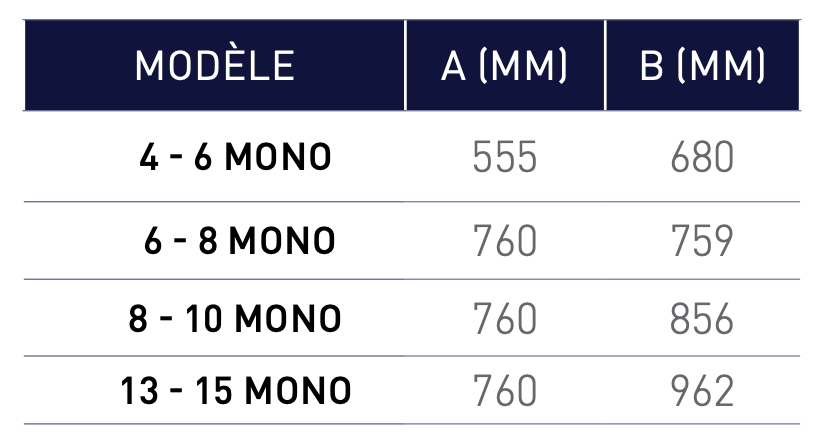Click the 13 - 15 MONO model label
Viewport: 838px width, 440px height.
point(236,390)
